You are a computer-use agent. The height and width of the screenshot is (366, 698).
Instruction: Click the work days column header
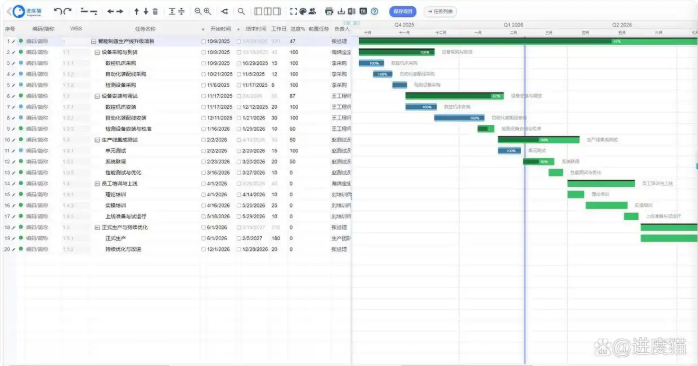pos(279,28)
